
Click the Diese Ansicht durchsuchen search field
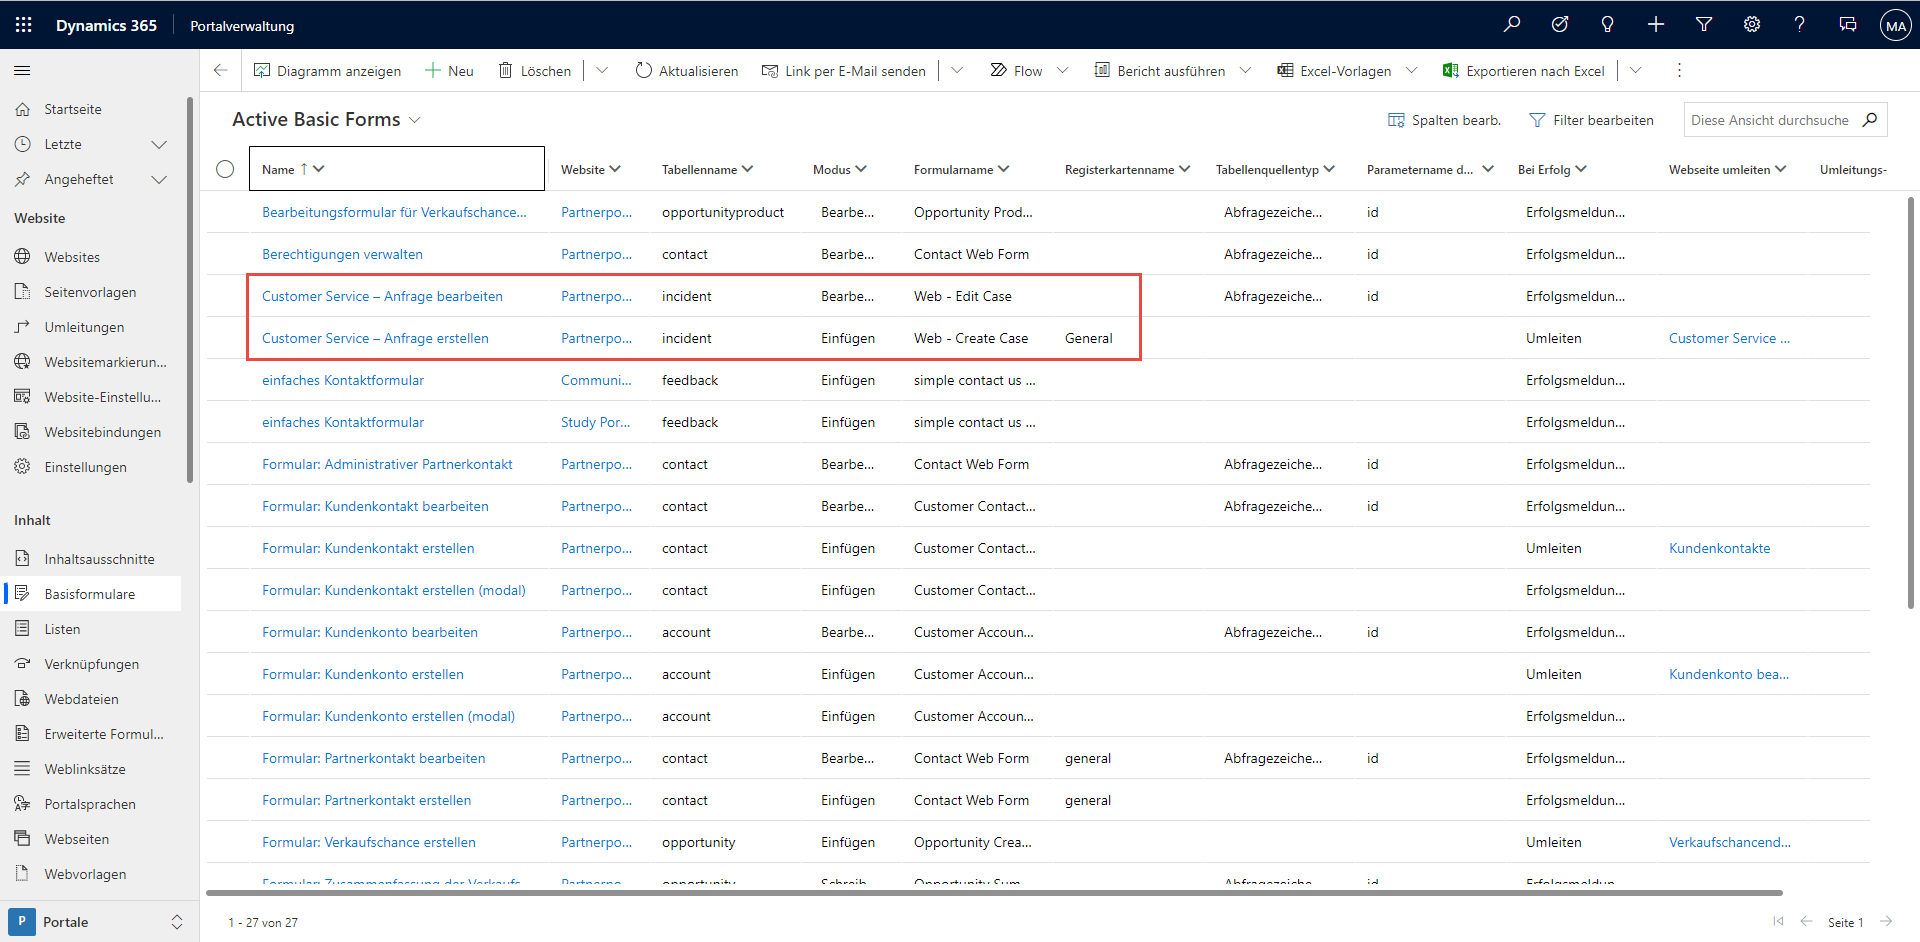[1769, 120]
